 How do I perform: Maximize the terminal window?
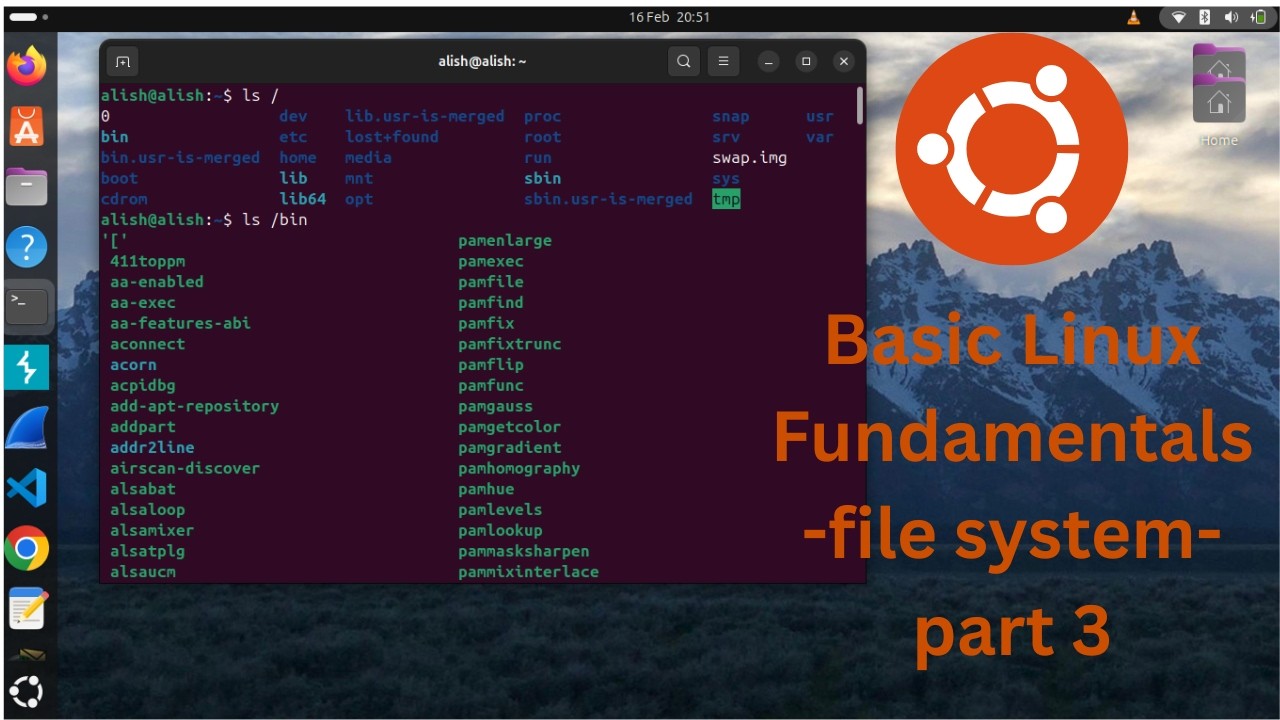[x=806, y=61]
